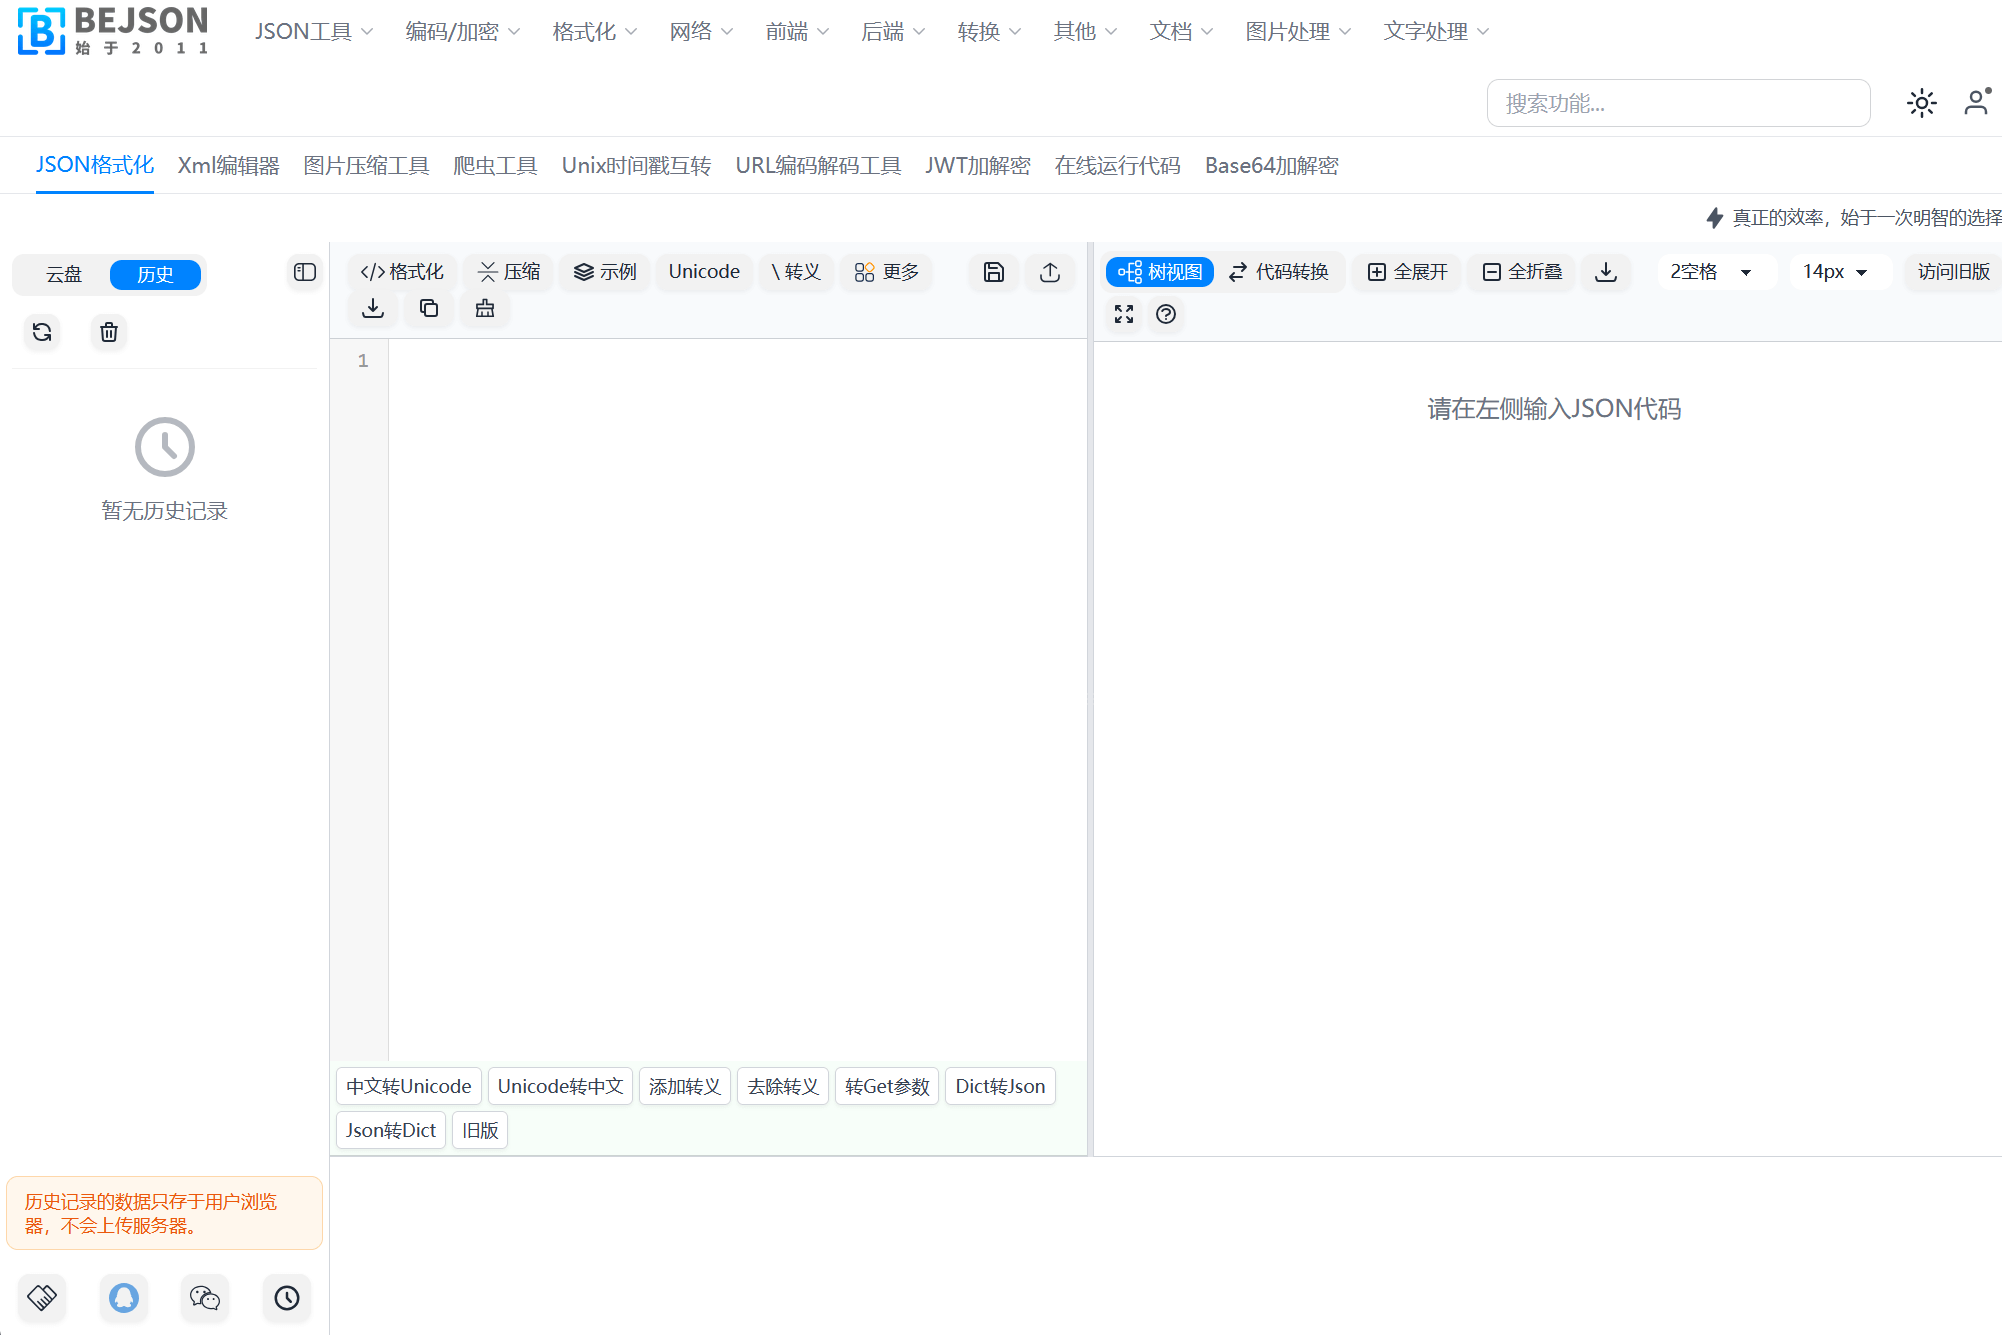Click the 中文转Unicode button
Image resolution: width=2002 pixels, height=1335 pixels.
pos(408,1086)
